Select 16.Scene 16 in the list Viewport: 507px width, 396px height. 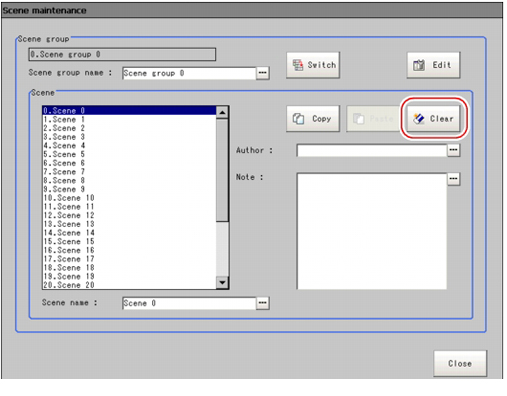coord(129,250)
